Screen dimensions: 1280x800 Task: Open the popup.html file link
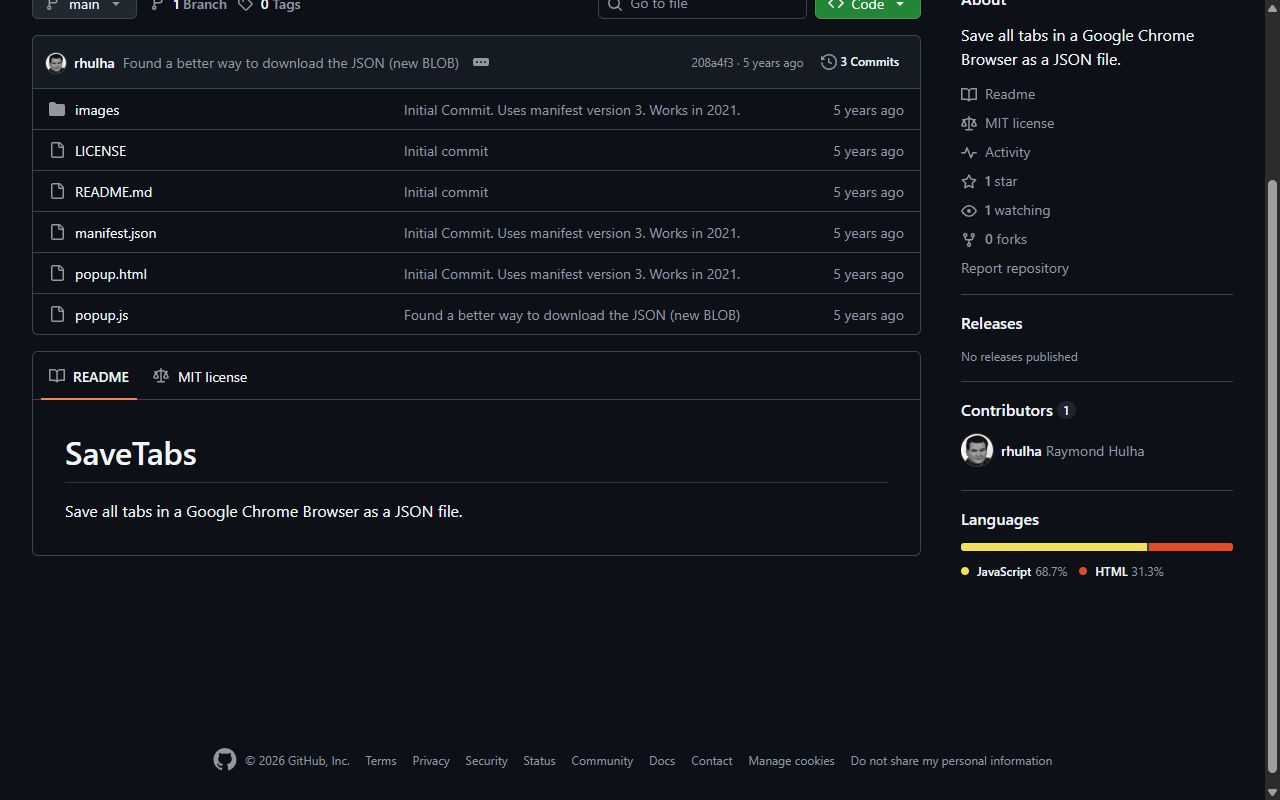pyautogui.click(x=111, y=274)
